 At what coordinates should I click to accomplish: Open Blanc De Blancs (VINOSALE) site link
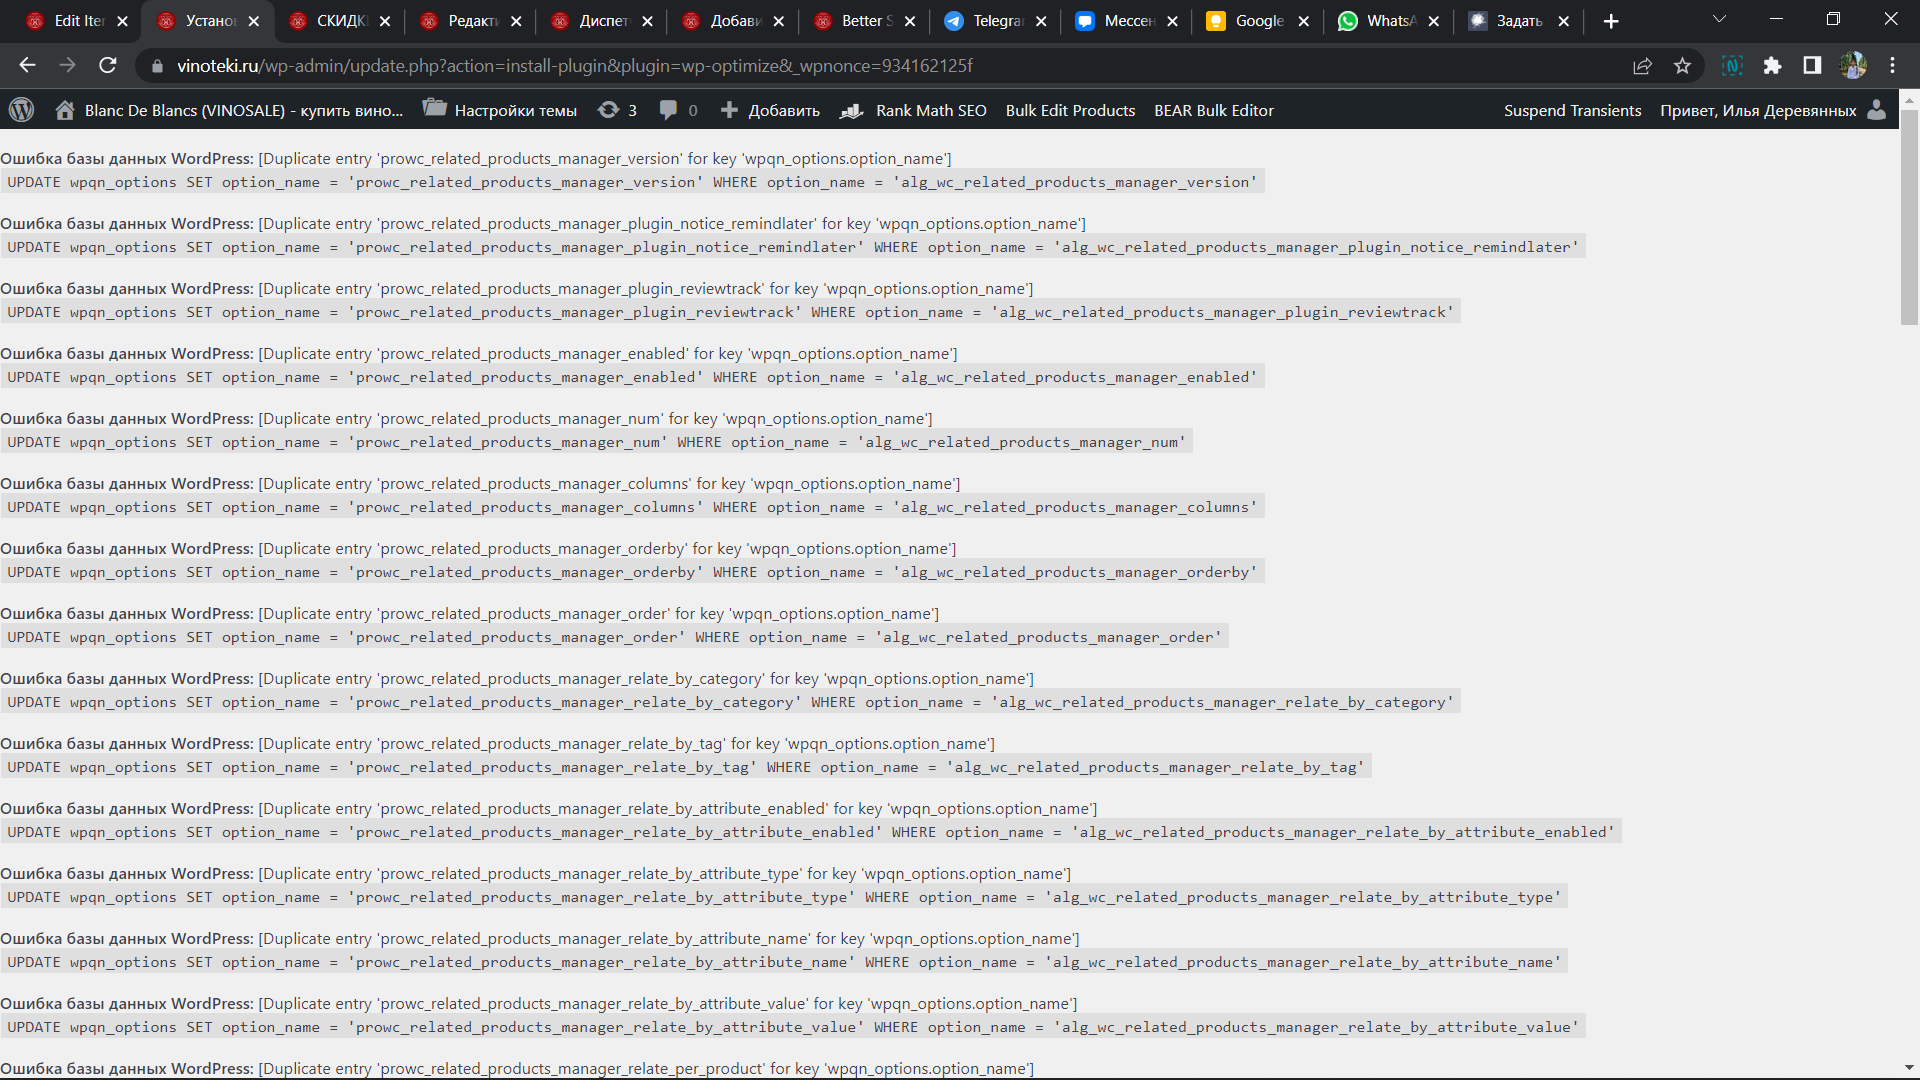tap(244, 111)
